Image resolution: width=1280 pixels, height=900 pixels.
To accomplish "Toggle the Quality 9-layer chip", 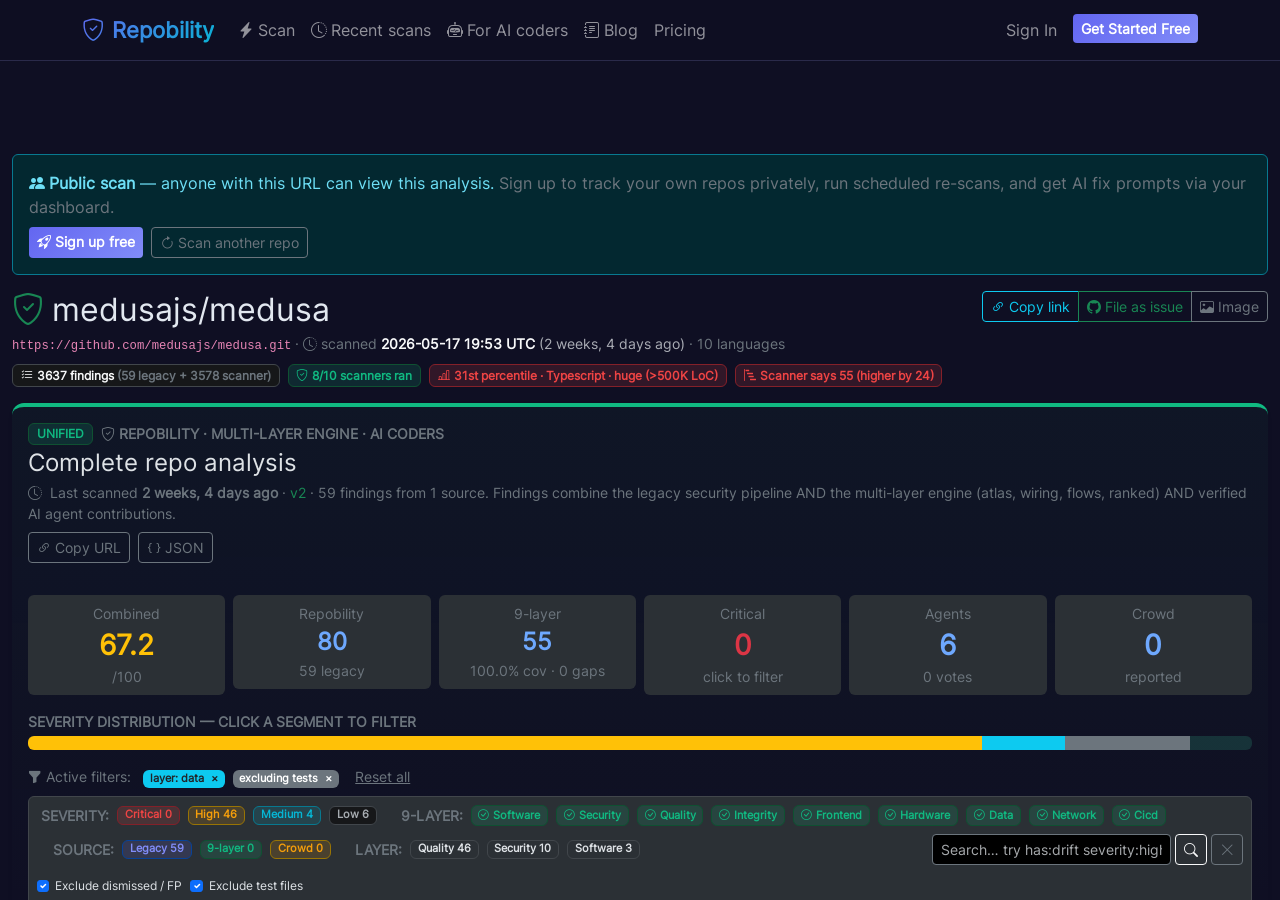I will tap(670, 815).
